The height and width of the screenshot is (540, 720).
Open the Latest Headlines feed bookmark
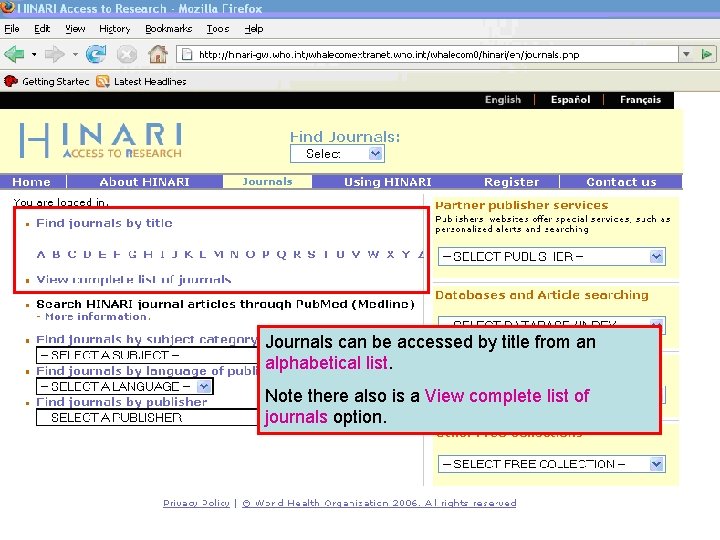[141, 82]
